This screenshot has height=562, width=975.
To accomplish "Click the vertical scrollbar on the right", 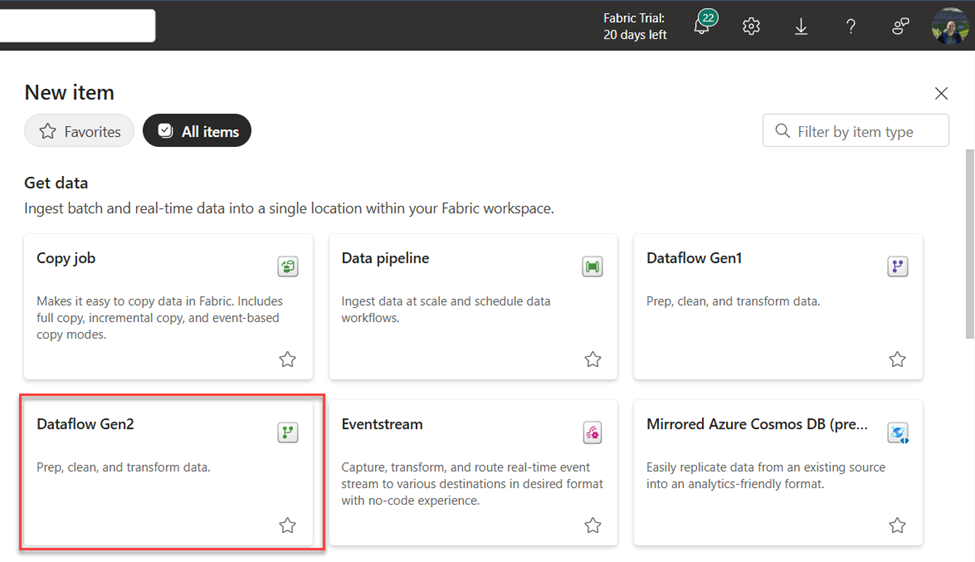I will 969,244.
